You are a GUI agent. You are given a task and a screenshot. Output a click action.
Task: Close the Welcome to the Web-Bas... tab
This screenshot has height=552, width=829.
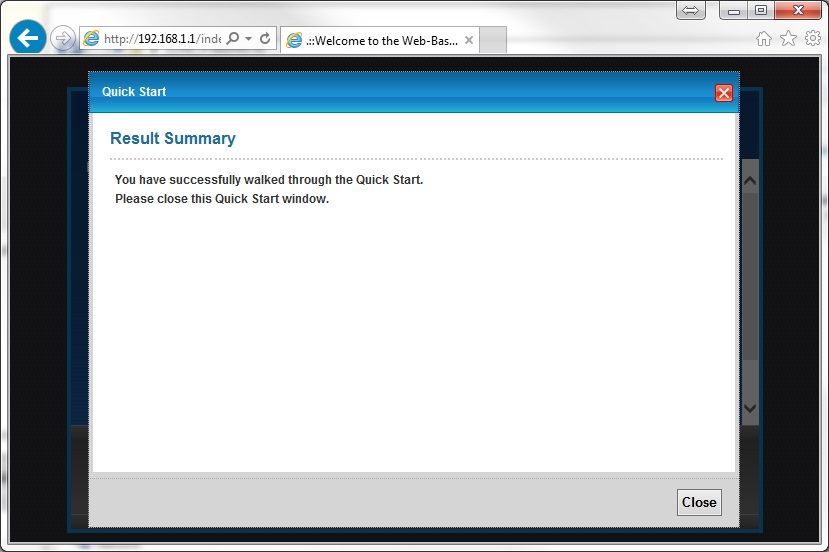[x=468, y=40]
